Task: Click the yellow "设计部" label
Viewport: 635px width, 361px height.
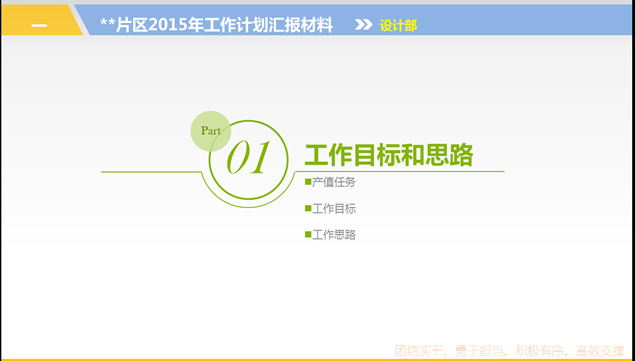Action: (398, 26)
